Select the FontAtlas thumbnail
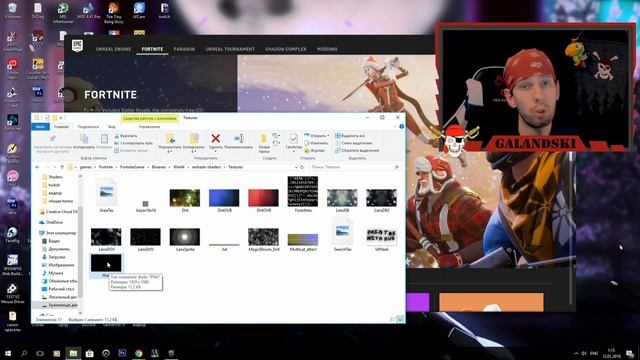This screenshot has width=640, height=360. pyautogui.click(x=302, y=191)
